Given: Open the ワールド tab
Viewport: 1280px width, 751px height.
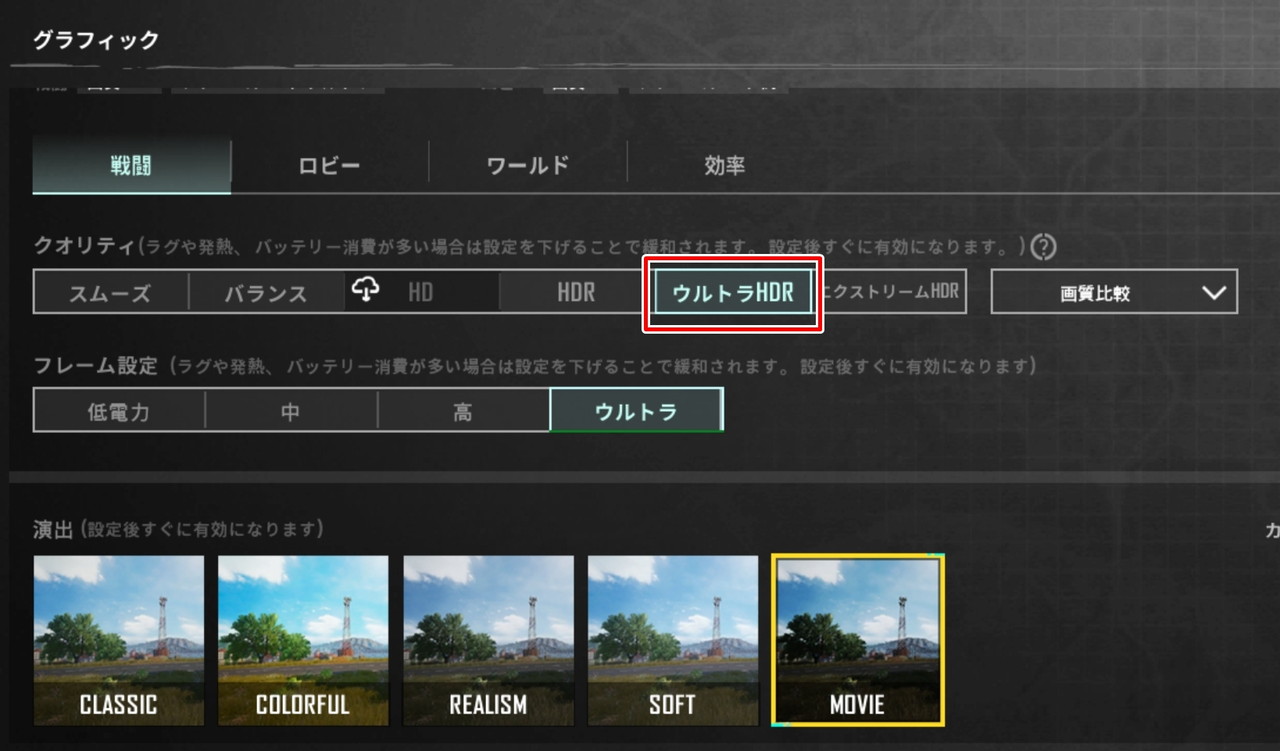Looking at the screenshot, I should pos(528,166).
